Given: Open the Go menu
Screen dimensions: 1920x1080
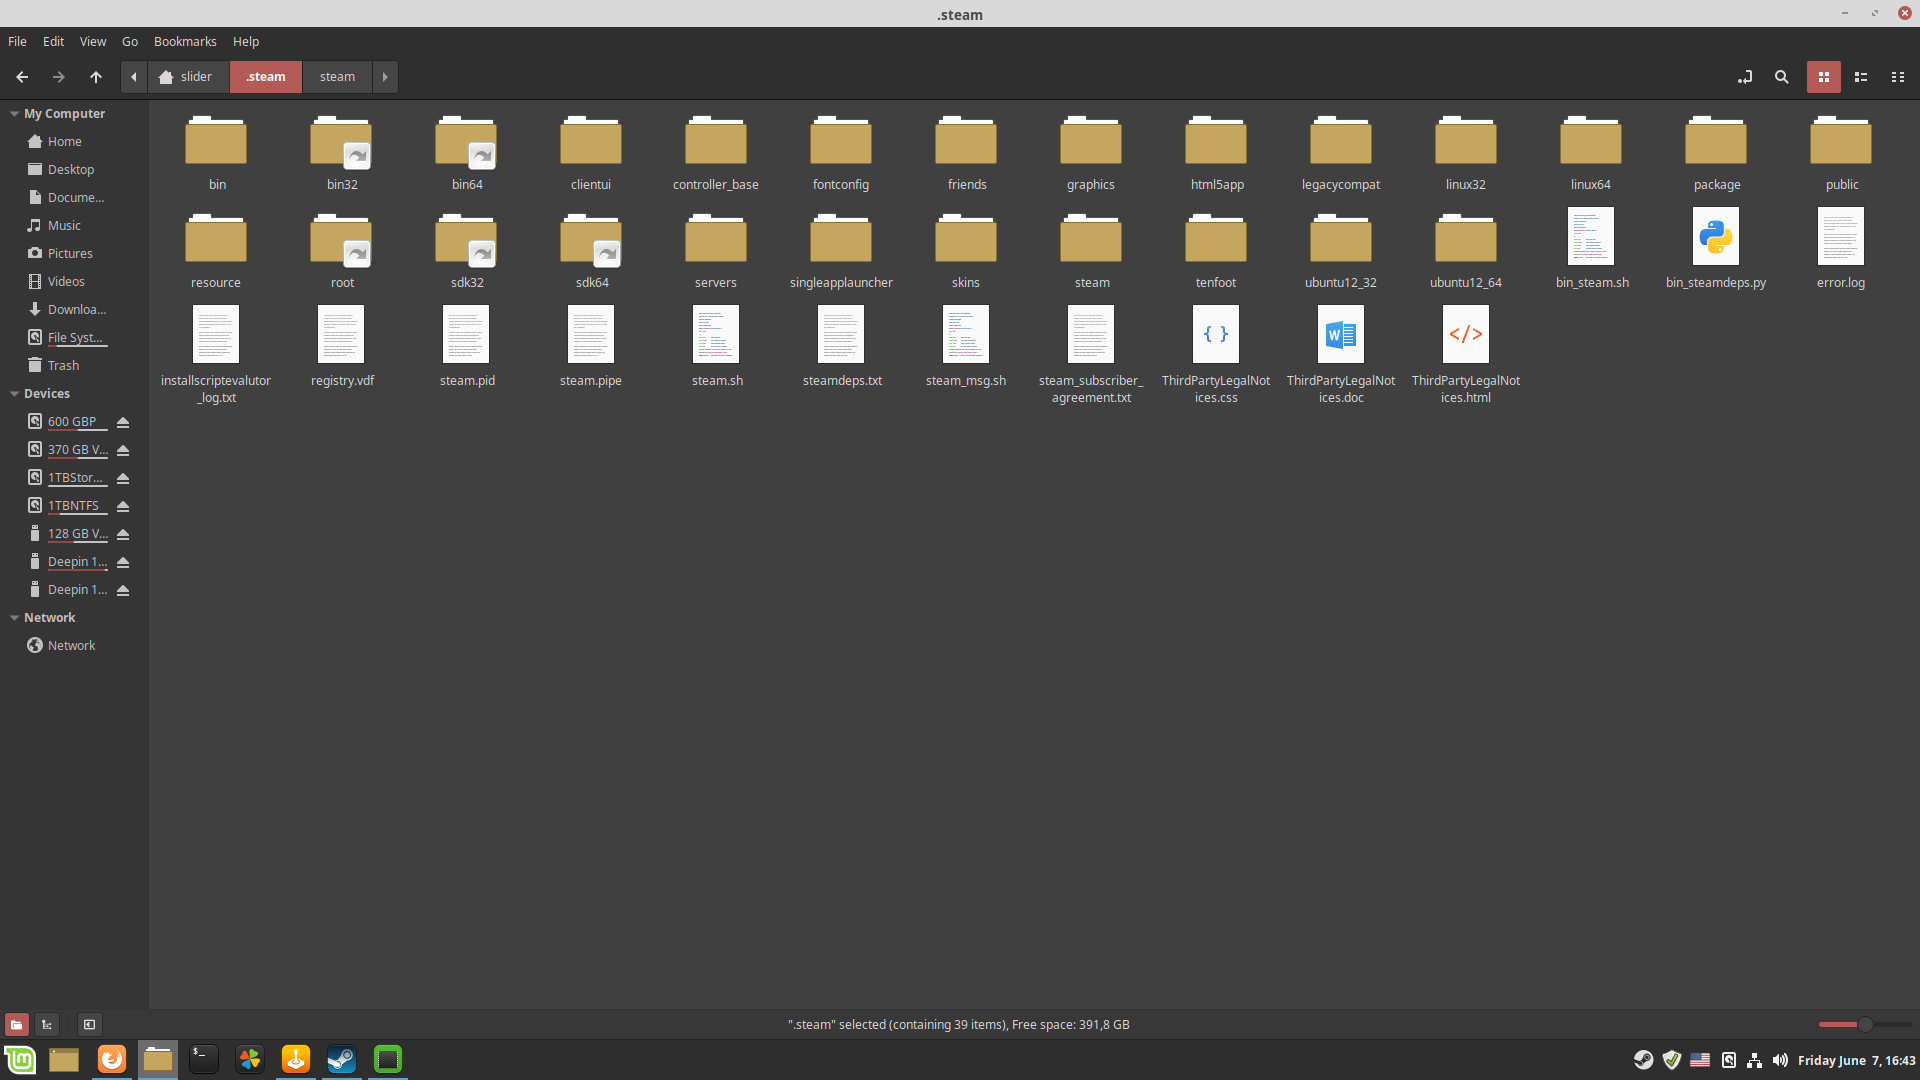Looking at the screenshot, I should [130, 41].
